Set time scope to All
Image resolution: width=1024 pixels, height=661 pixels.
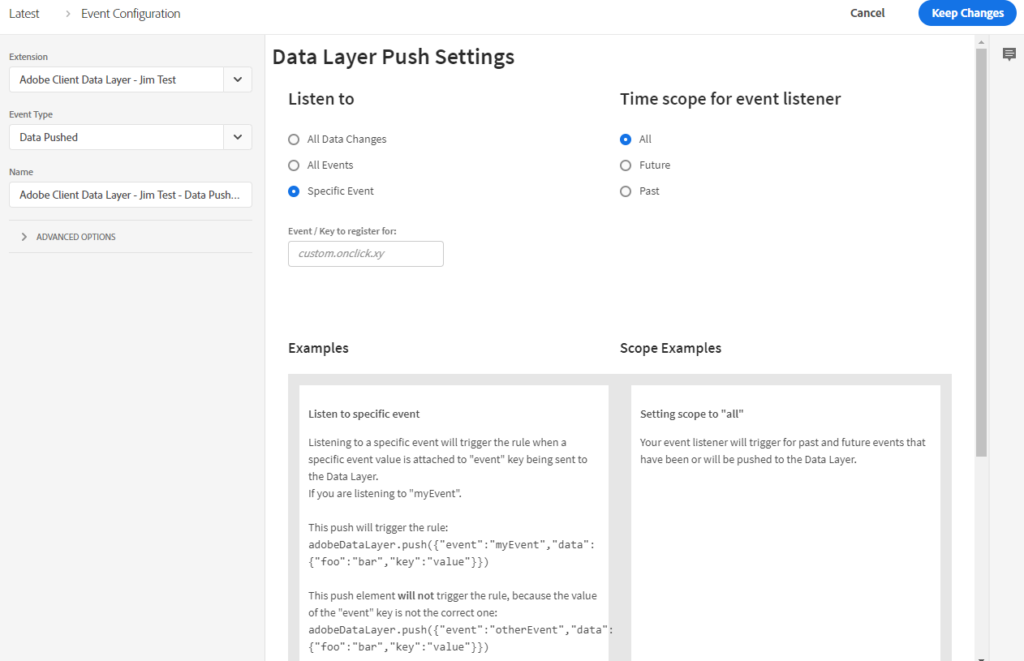(626, 139)
